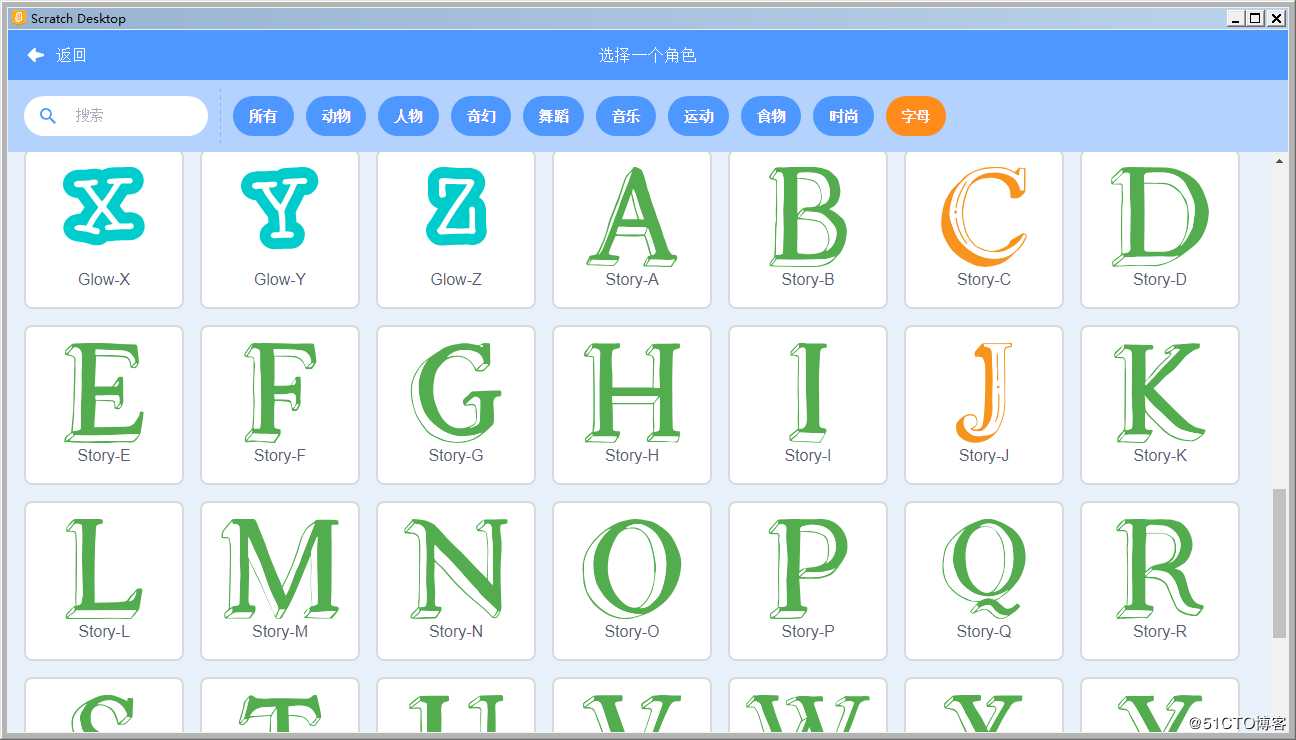
Task: Pick the Story-I sprite
Action: tap(808, 405)
